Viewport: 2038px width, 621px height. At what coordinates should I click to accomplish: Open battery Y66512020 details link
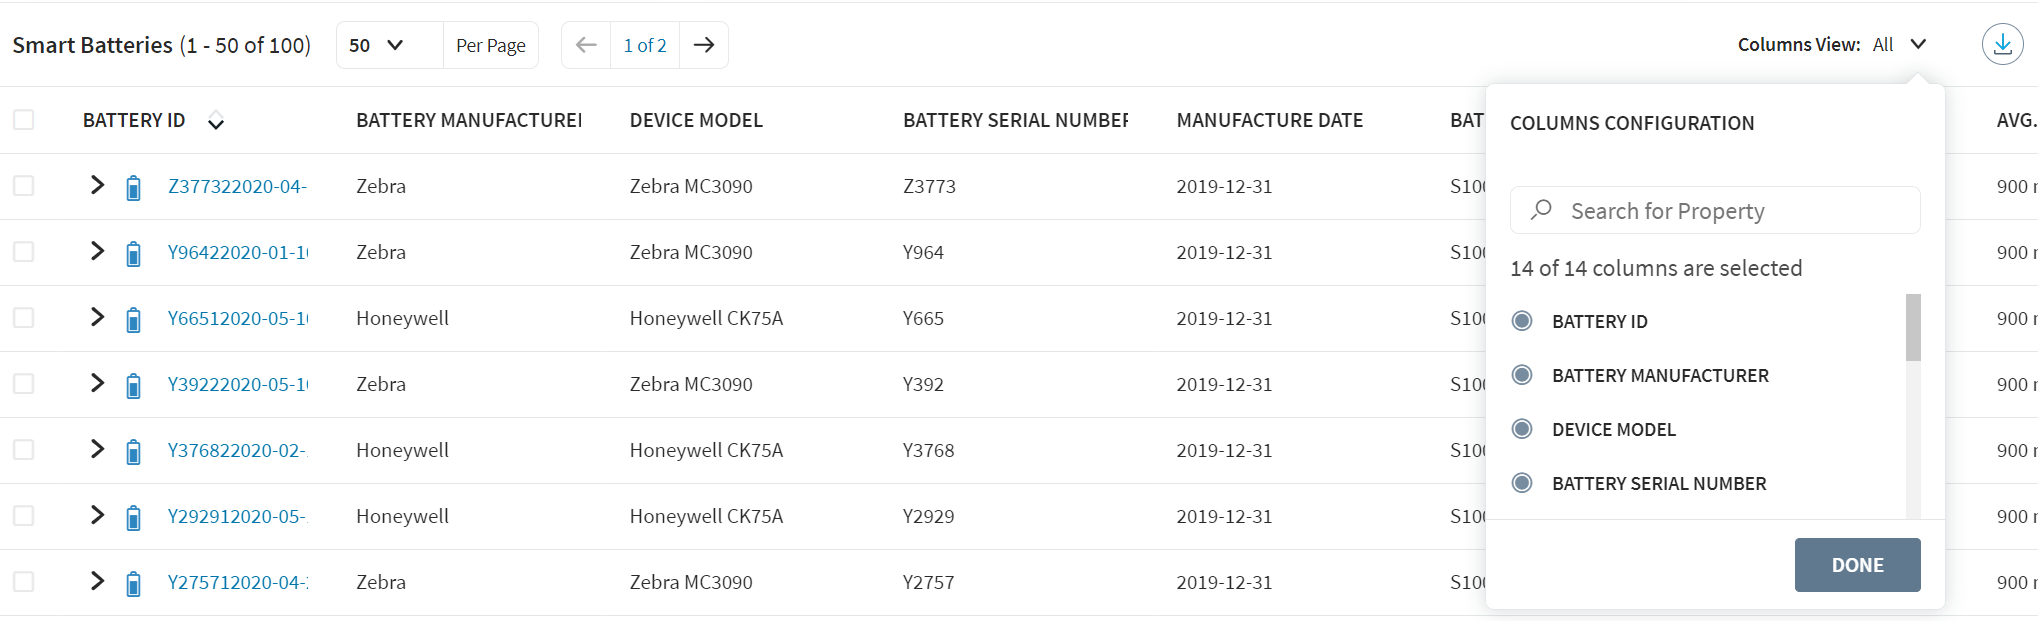pos(237,318)
